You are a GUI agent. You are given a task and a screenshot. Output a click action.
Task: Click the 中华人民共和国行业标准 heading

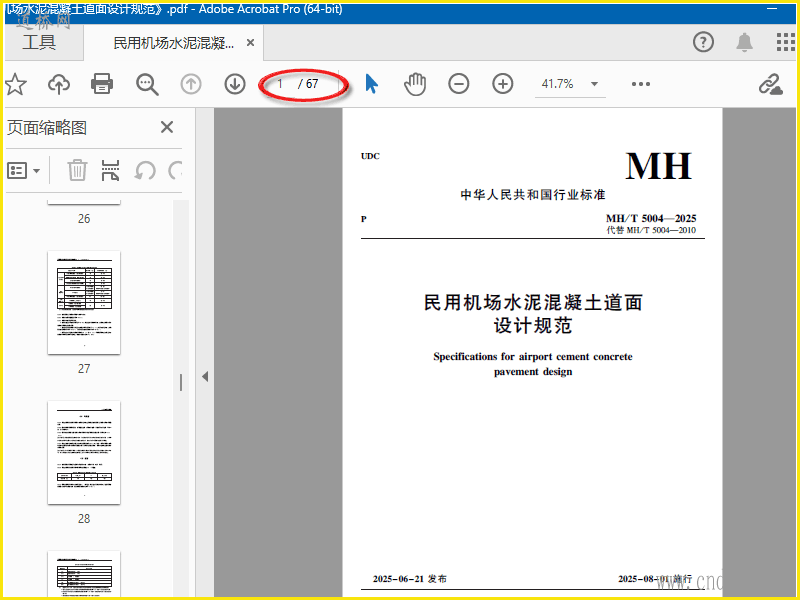click(533, 194)
